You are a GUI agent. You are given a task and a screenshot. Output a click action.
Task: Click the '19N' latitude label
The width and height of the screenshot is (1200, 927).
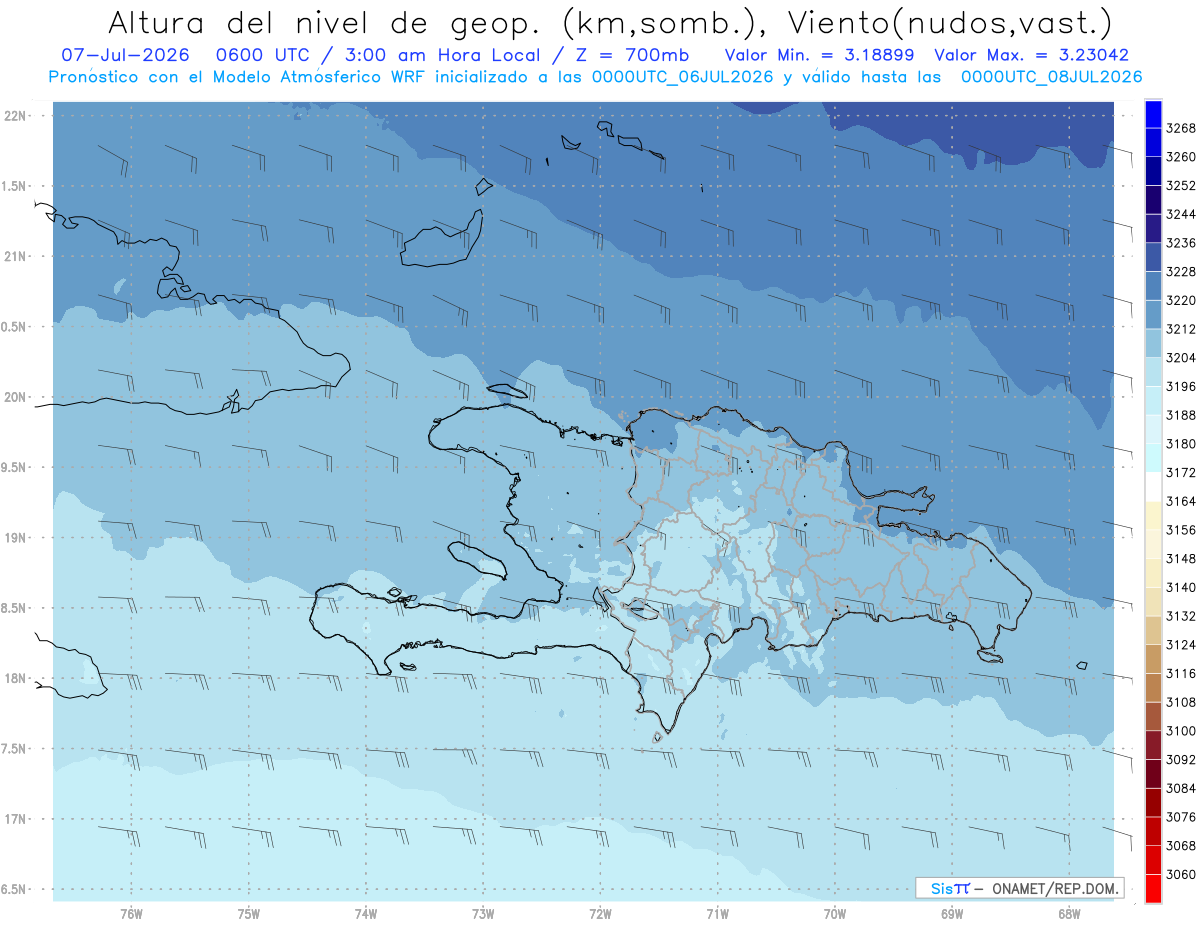[x=17, y=538]
